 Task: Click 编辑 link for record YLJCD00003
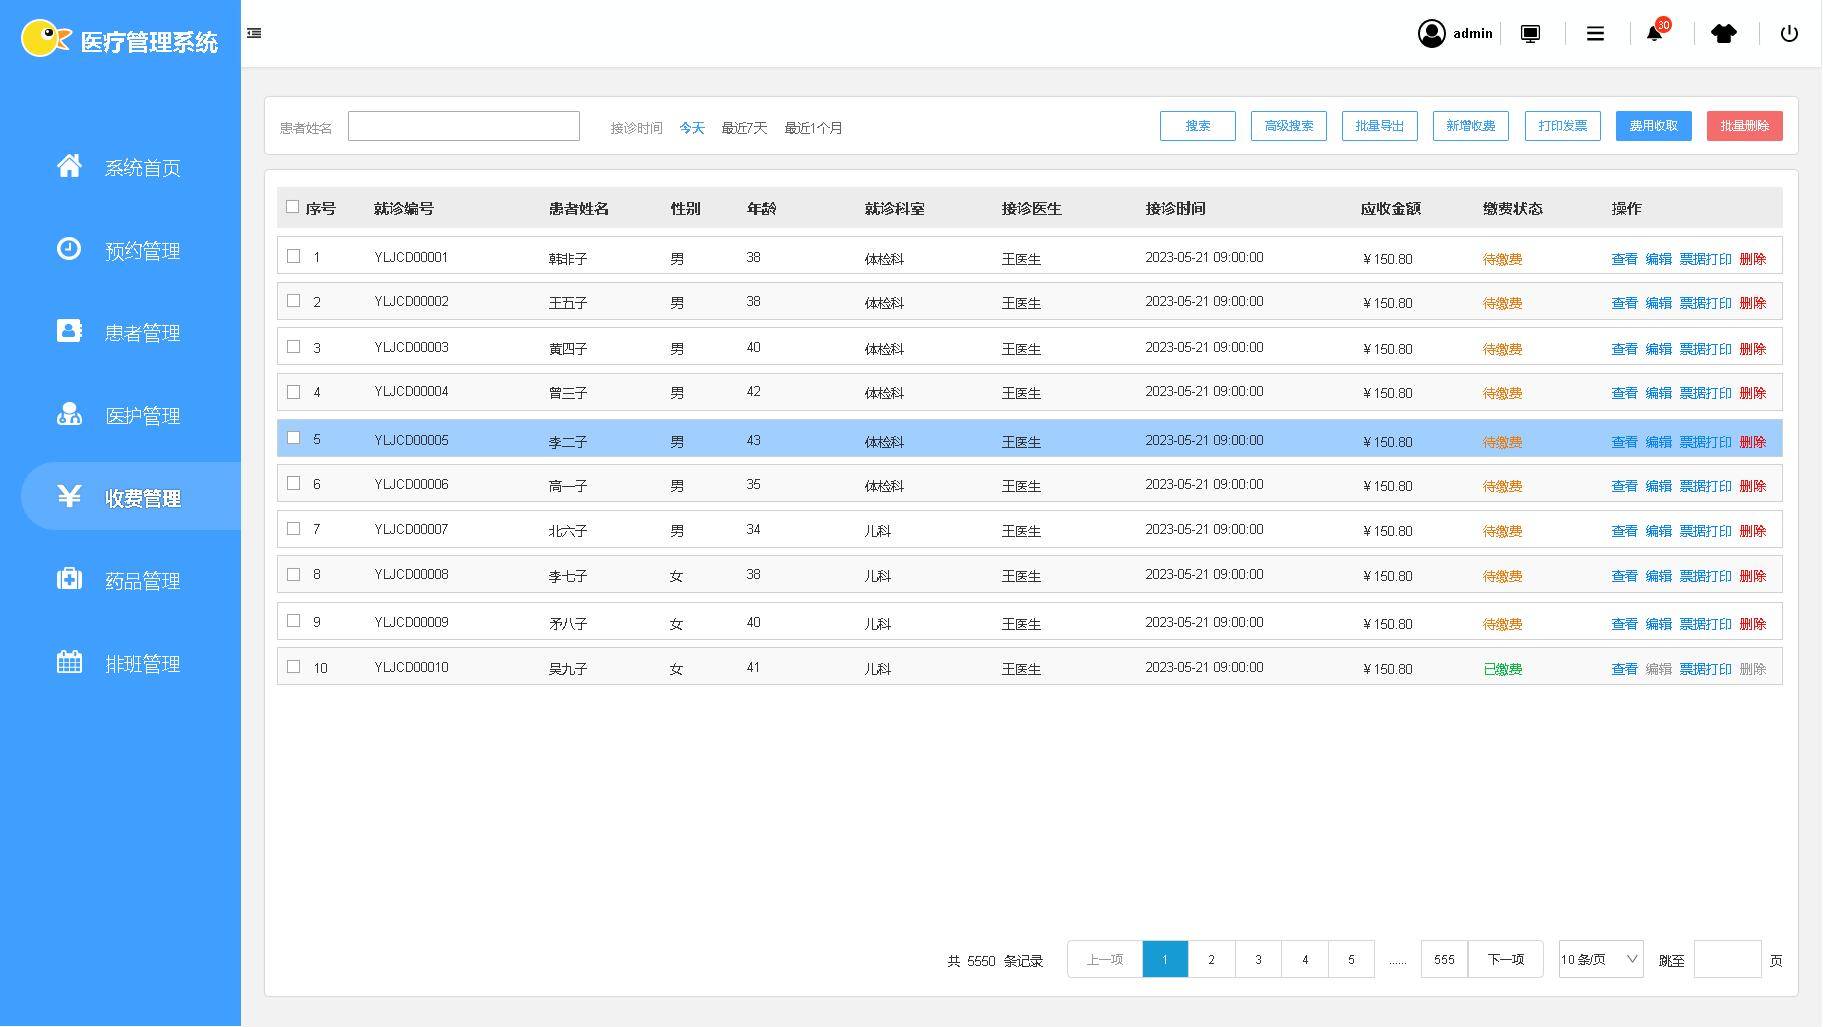pyautogui.click(x=1658, y=349)
